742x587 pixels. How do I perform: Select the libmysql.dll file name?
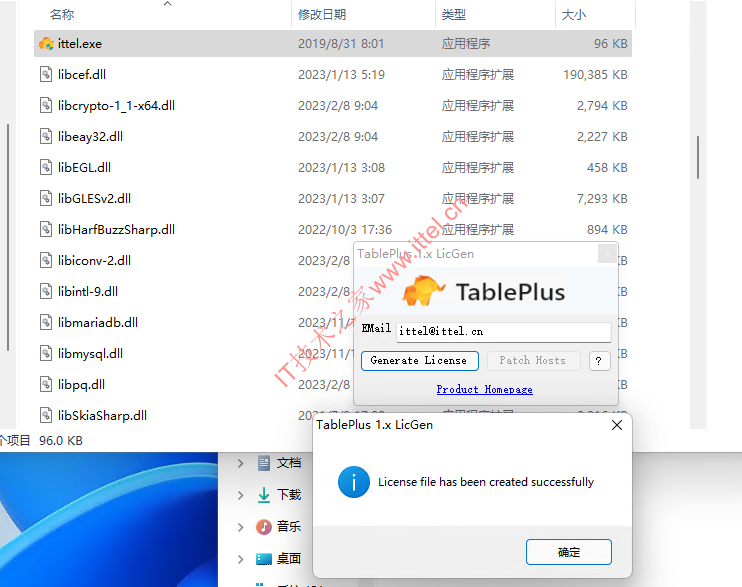click(x=90, y=354)
